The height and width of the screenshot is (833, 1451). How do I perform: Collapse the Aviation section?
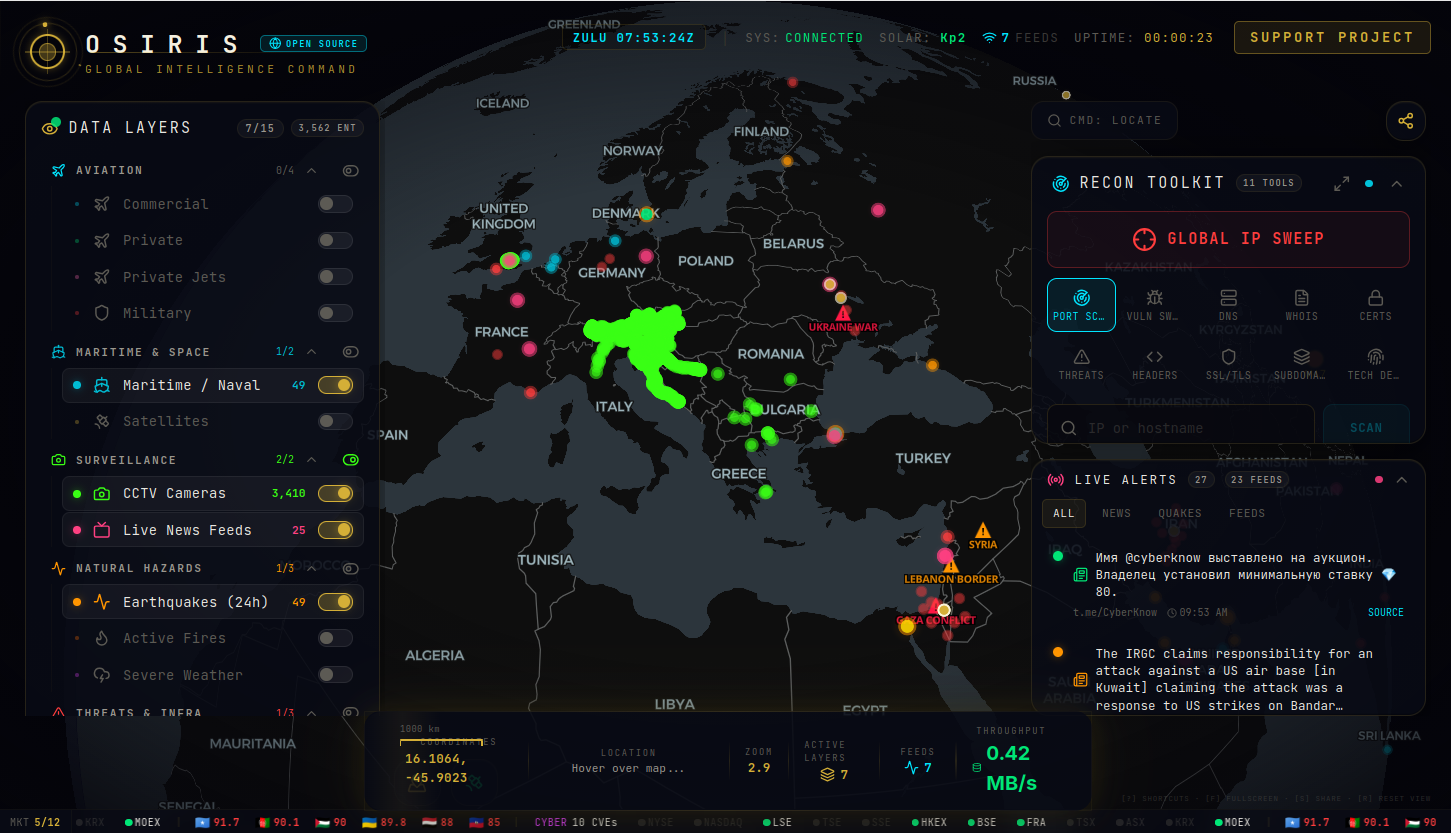pos(311,170)
